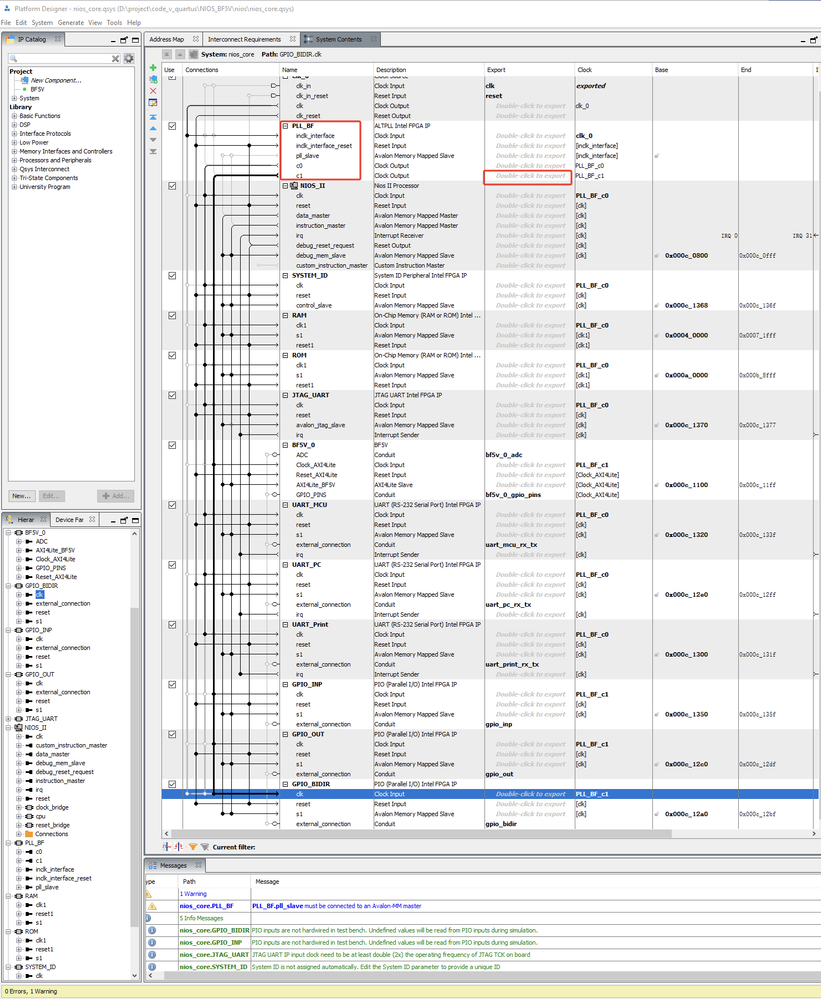This screenshot has width=821, height=999.
Task: Click the Add subsystem icon below the plus
Action: point(153,80)
